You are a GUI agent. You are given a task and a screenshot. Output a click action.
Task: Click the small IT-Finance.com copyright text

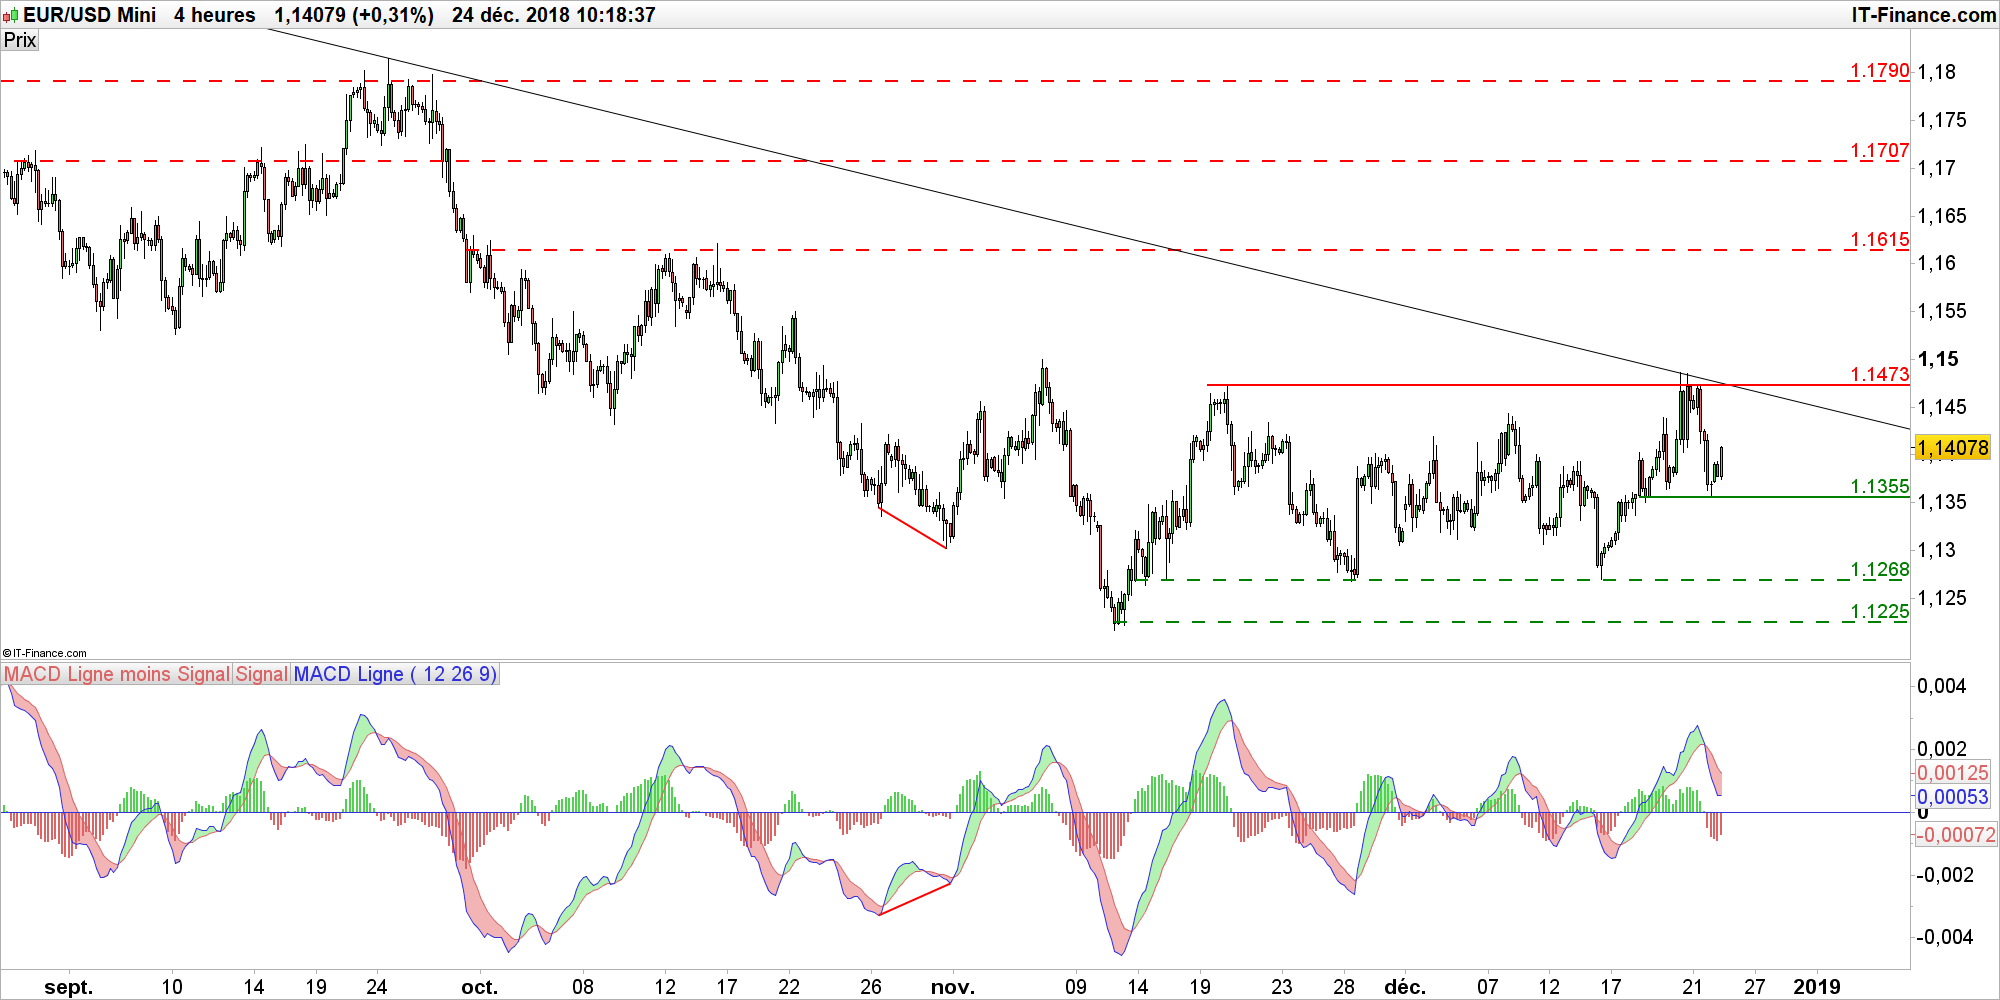45,653
